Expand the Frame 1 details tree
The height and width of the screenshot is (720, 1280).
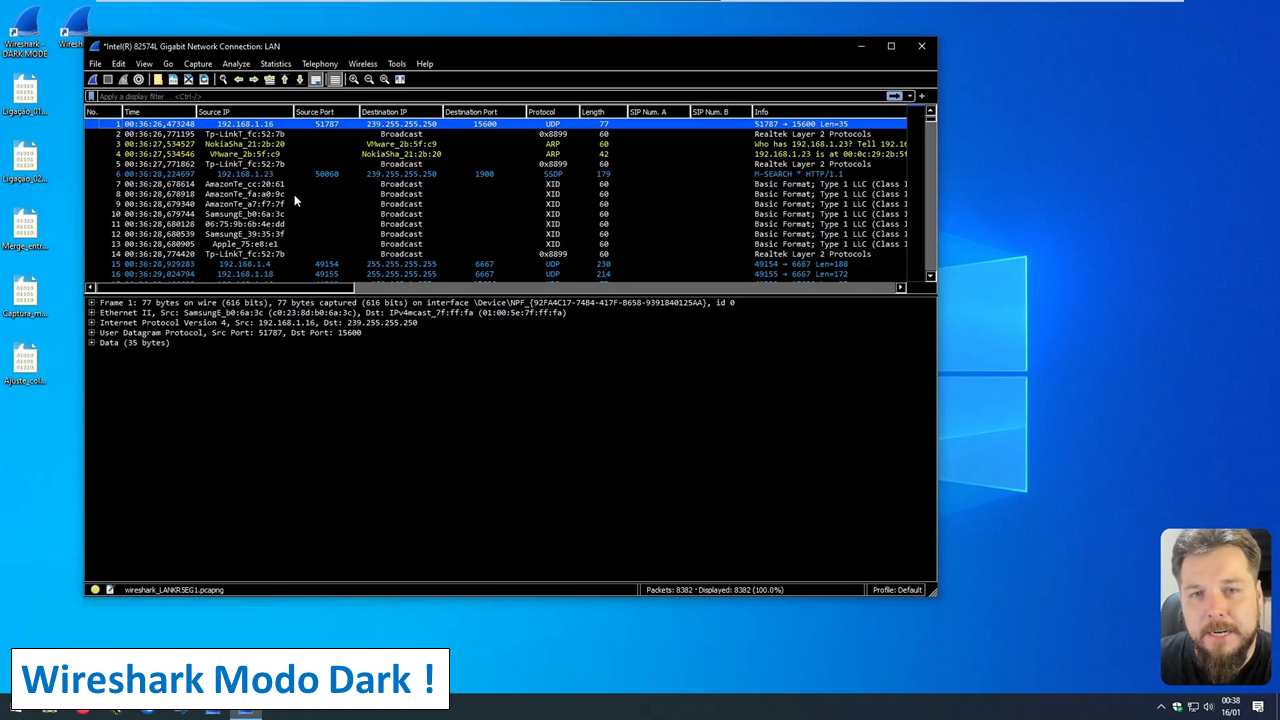click(x=92, y=302)
